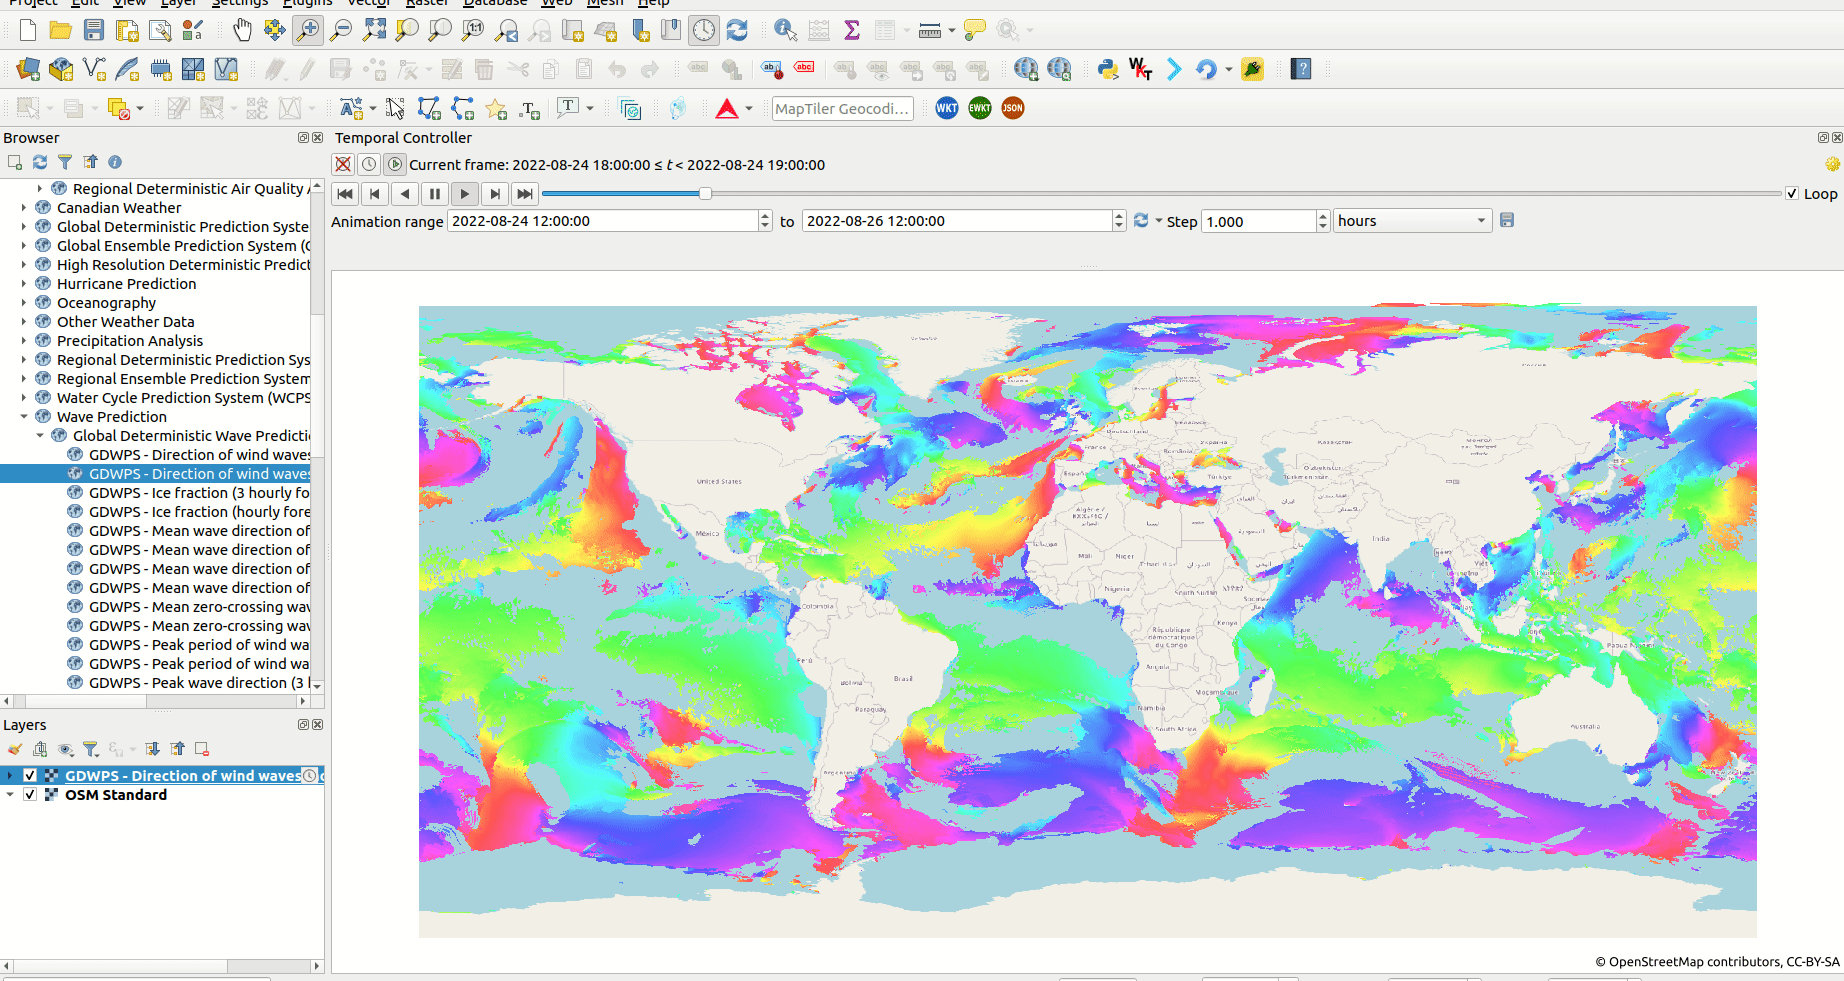This screenshot has height=981, width=1844.
Task: Open the Temporal Controller clock icon in toolbar
Action: [704, 30]
